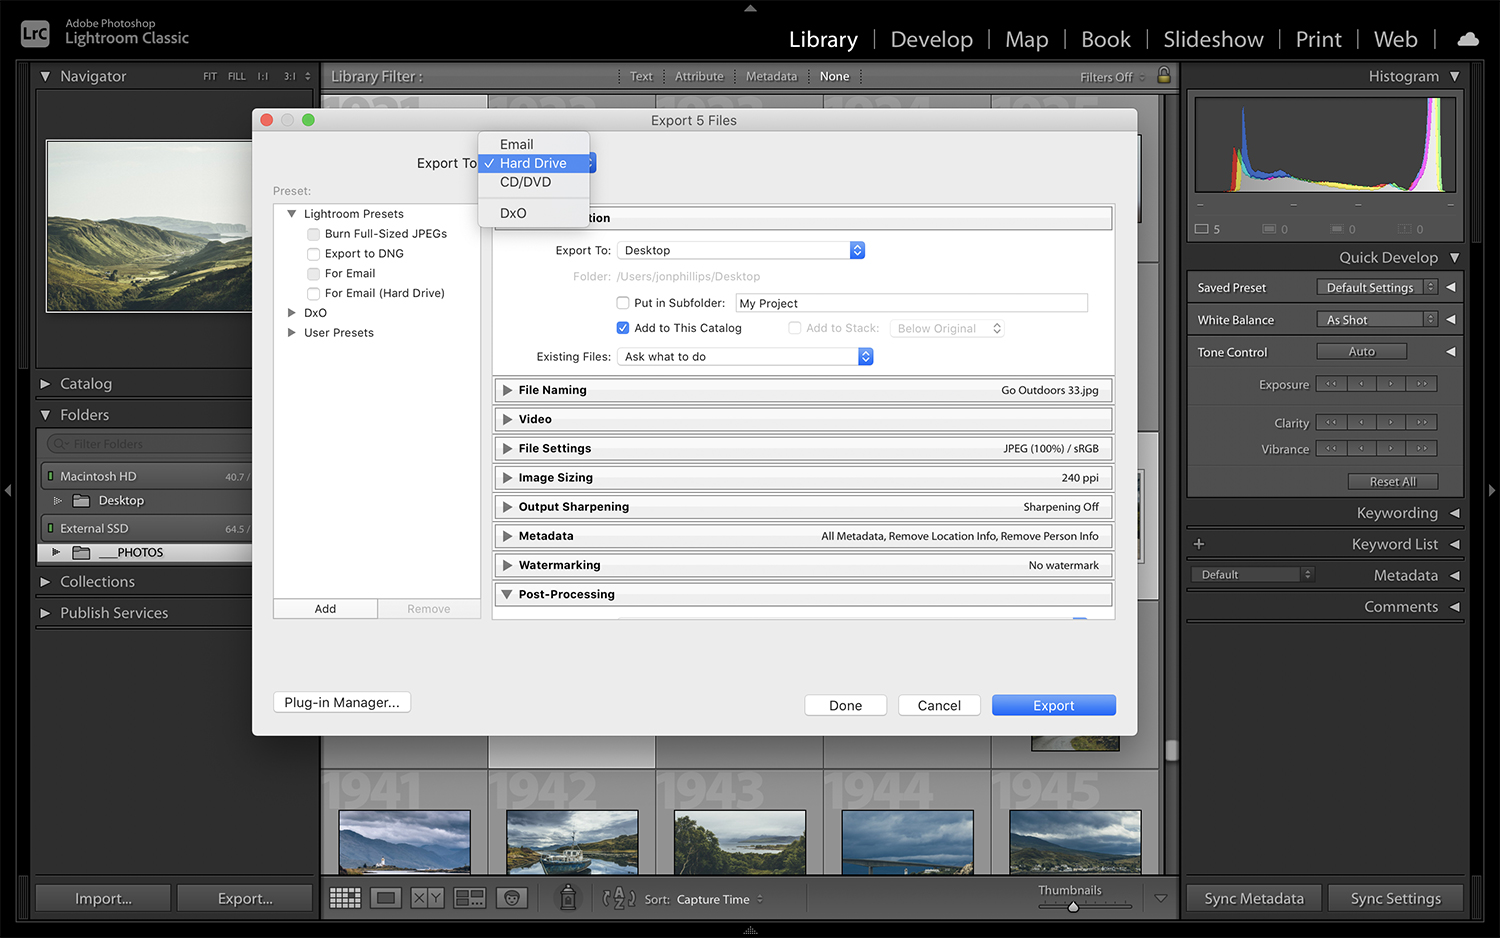This screenshot has height=938, width=1500.
Task: Select the Painter spray can tool
Action: pos(568,897)
